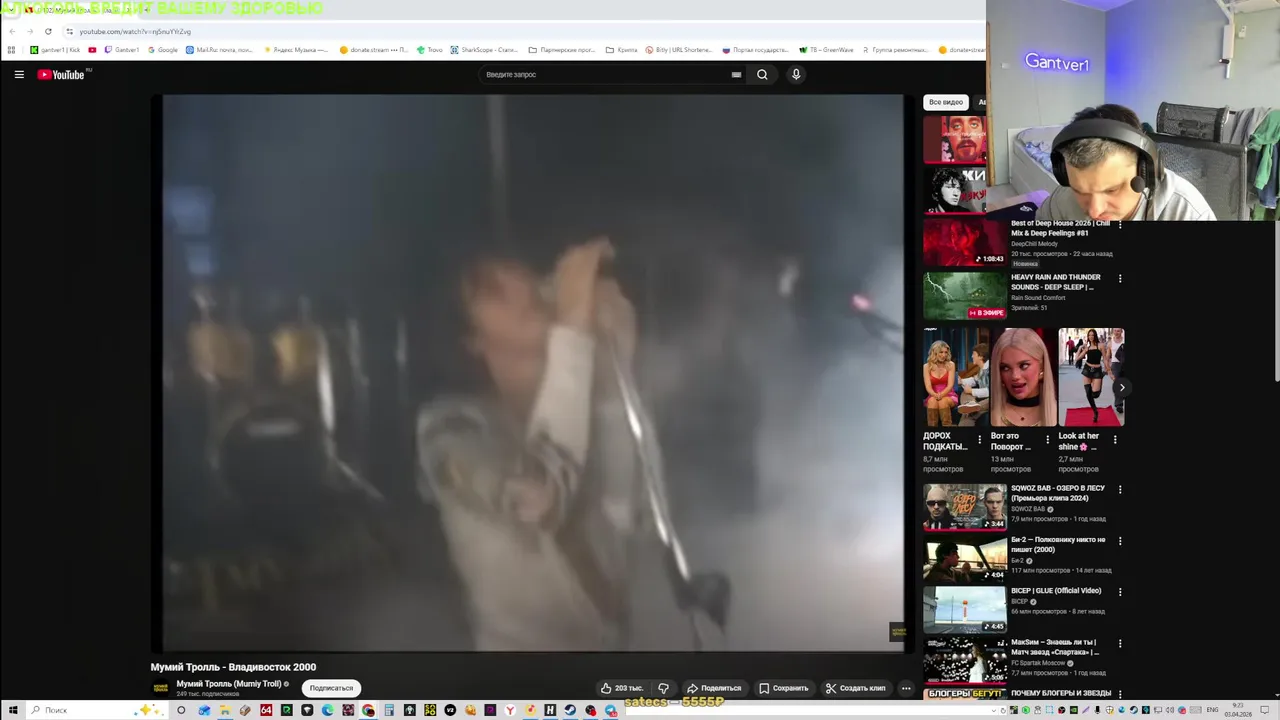
Task: Open the Крипта bookmarks folder
Action: point(622,50)
